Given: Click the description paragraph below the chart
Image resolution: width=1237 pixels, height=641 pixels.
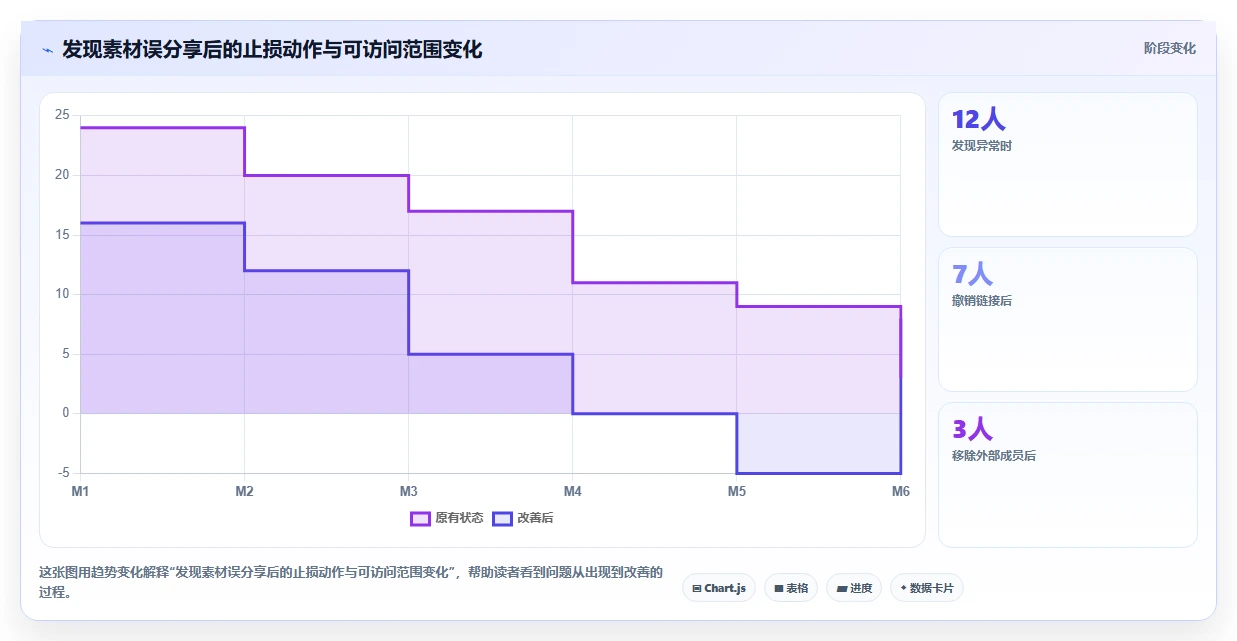Looking at the screenshot, I should [x=350, y=582].
